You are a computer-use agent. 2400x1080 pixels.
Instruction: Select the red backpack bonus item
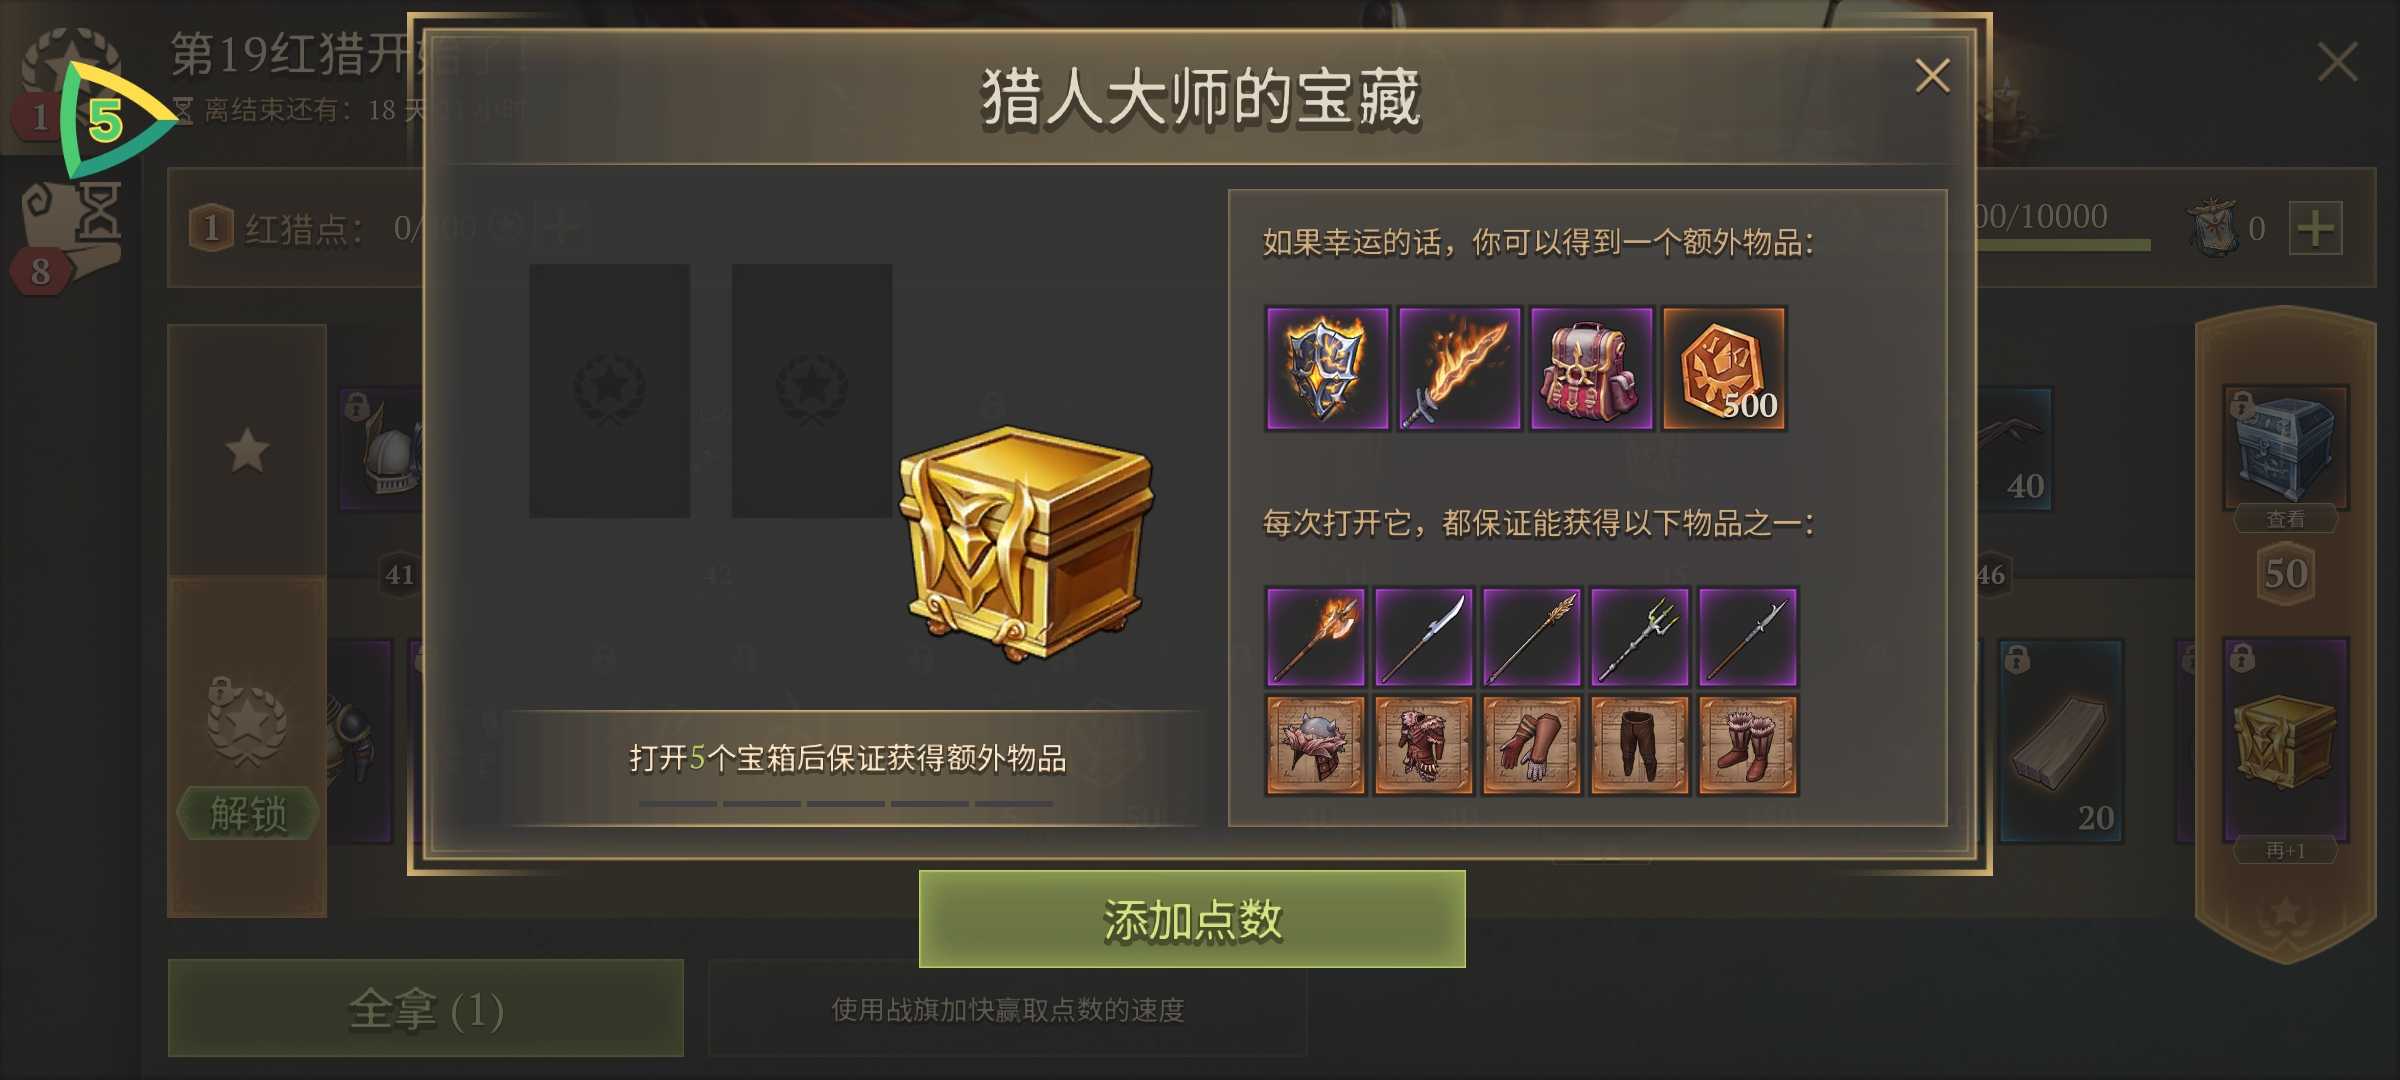coord(1592,368)
